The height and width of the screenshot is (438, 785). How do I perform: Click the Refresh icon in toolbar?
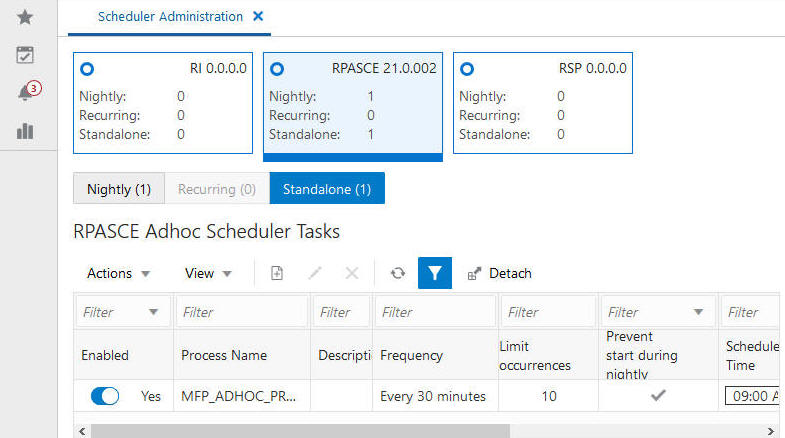(x=398, y=273)
